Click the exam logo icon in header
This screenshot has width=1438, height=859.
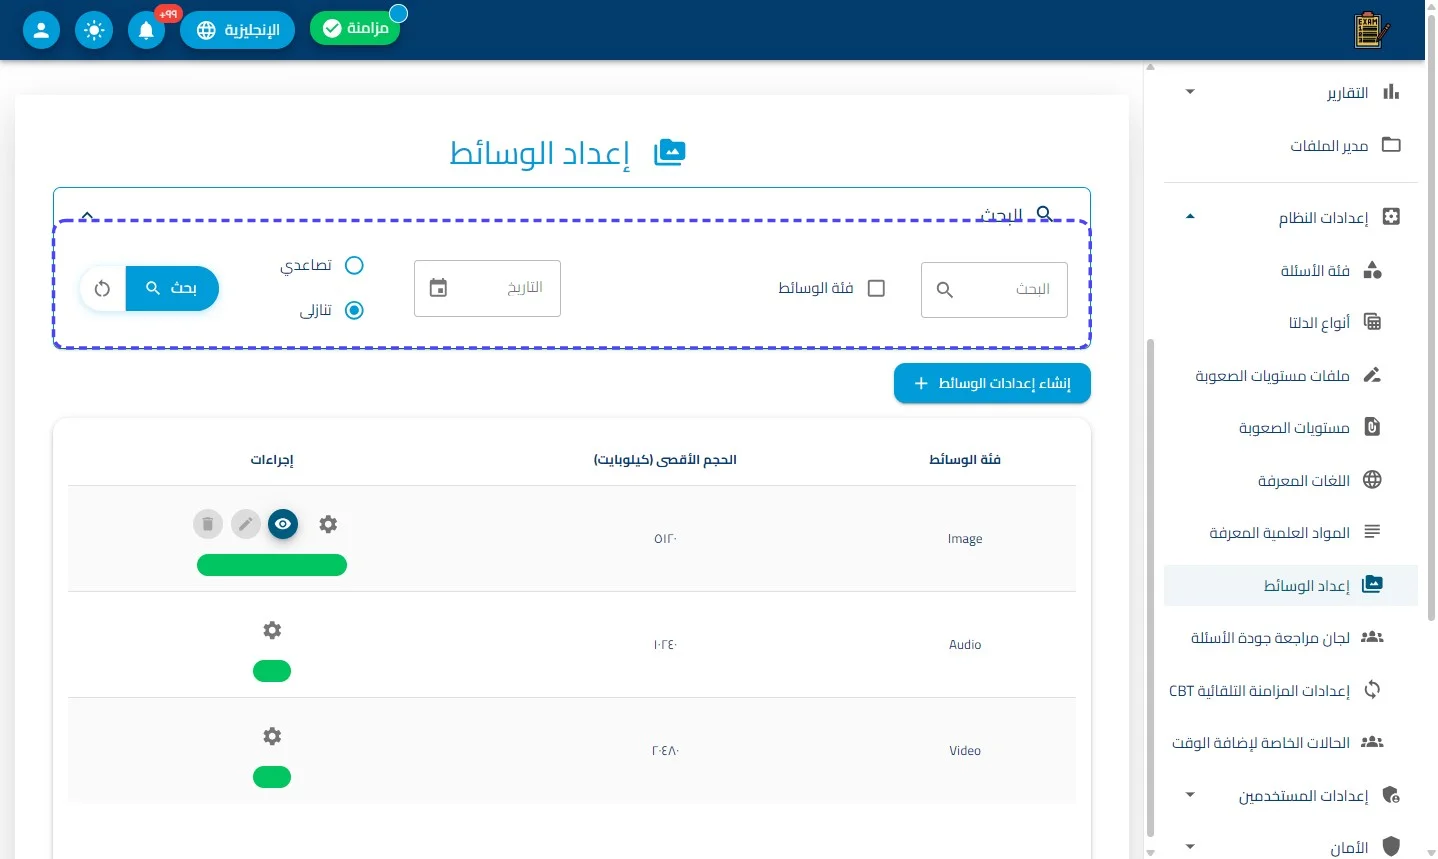(x=1371, y=30)
